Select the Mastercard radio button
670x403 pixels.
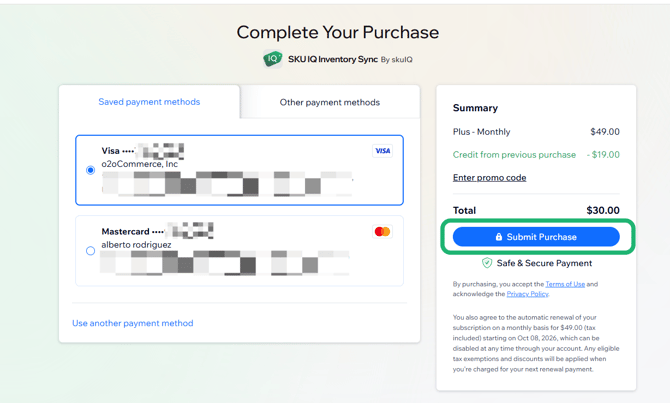coord(90,251)
